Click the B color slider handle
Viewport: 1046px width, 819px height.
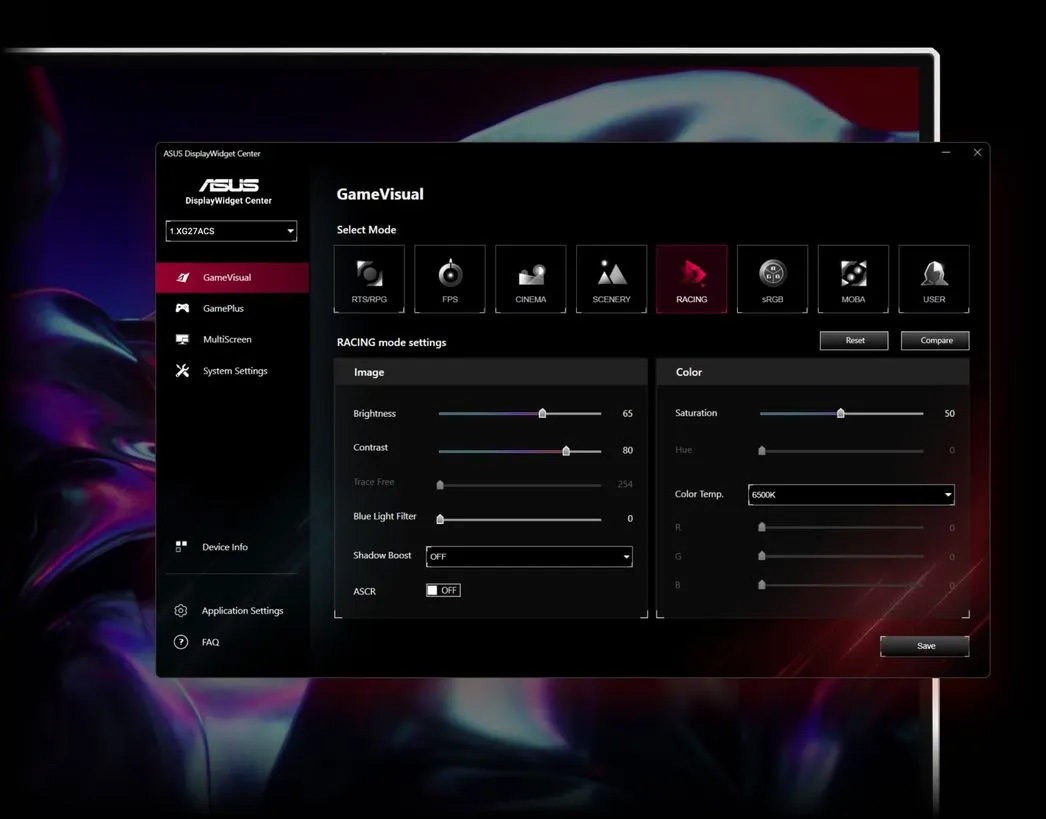click(762, 585)
